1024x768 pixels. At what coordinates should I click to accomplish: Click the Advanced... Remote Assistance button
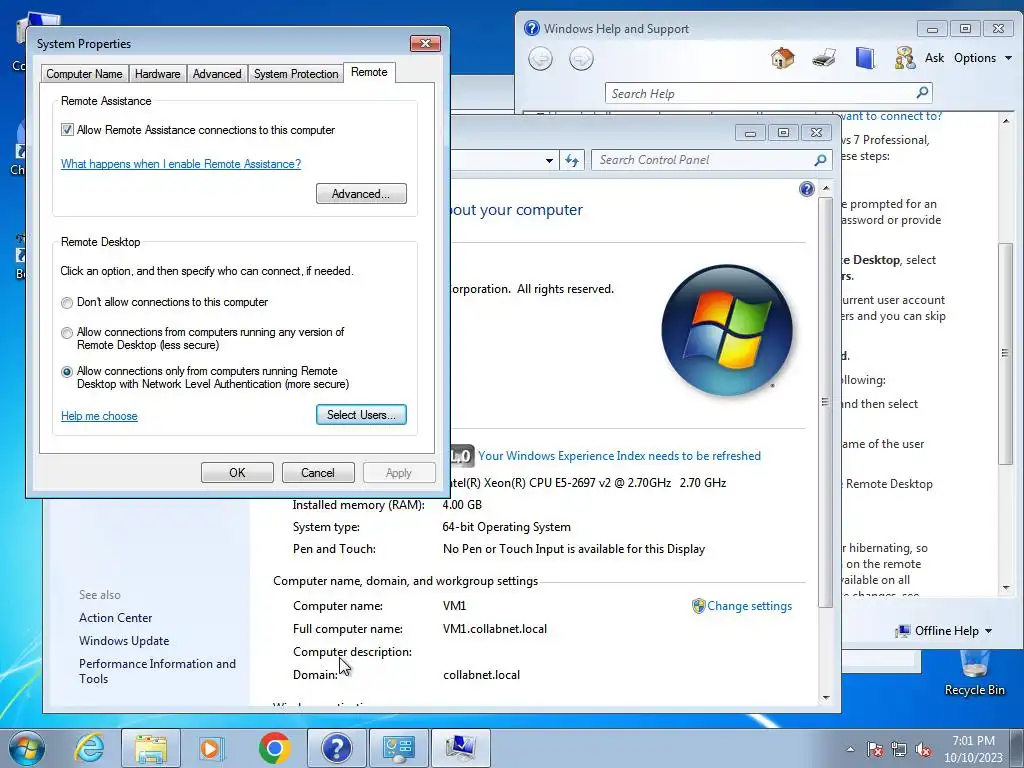(361, 194)
